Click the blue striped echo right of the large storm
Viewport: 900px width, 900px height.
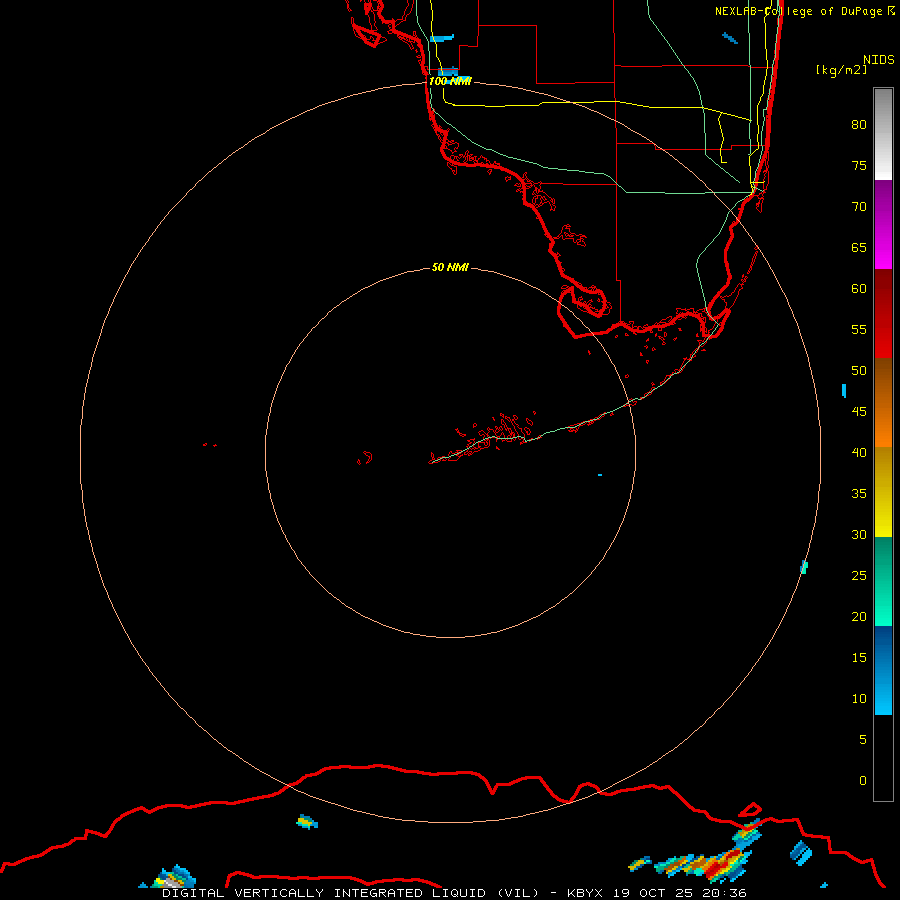coord(801,852)
